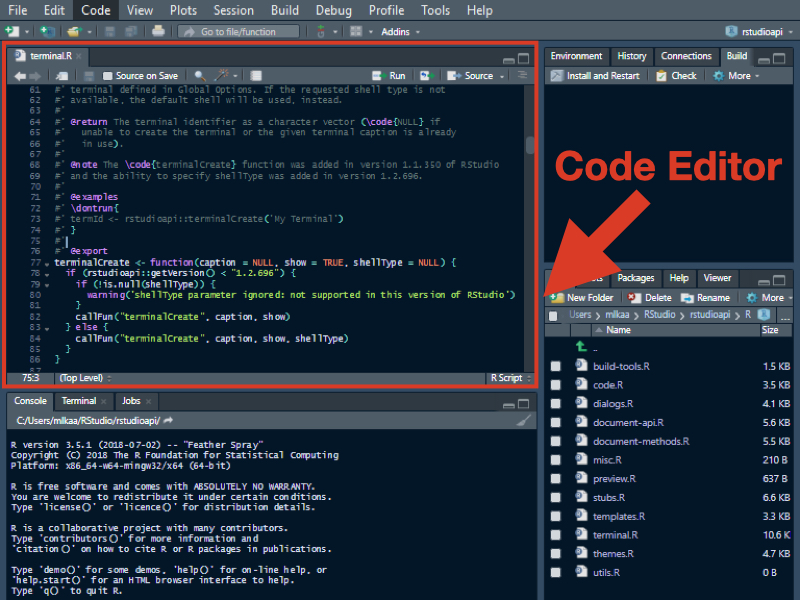The width and height of the screenshot is (800, 600).
Task: Click the editor vertical scrollbar thumb
Action: coord(530,145)
